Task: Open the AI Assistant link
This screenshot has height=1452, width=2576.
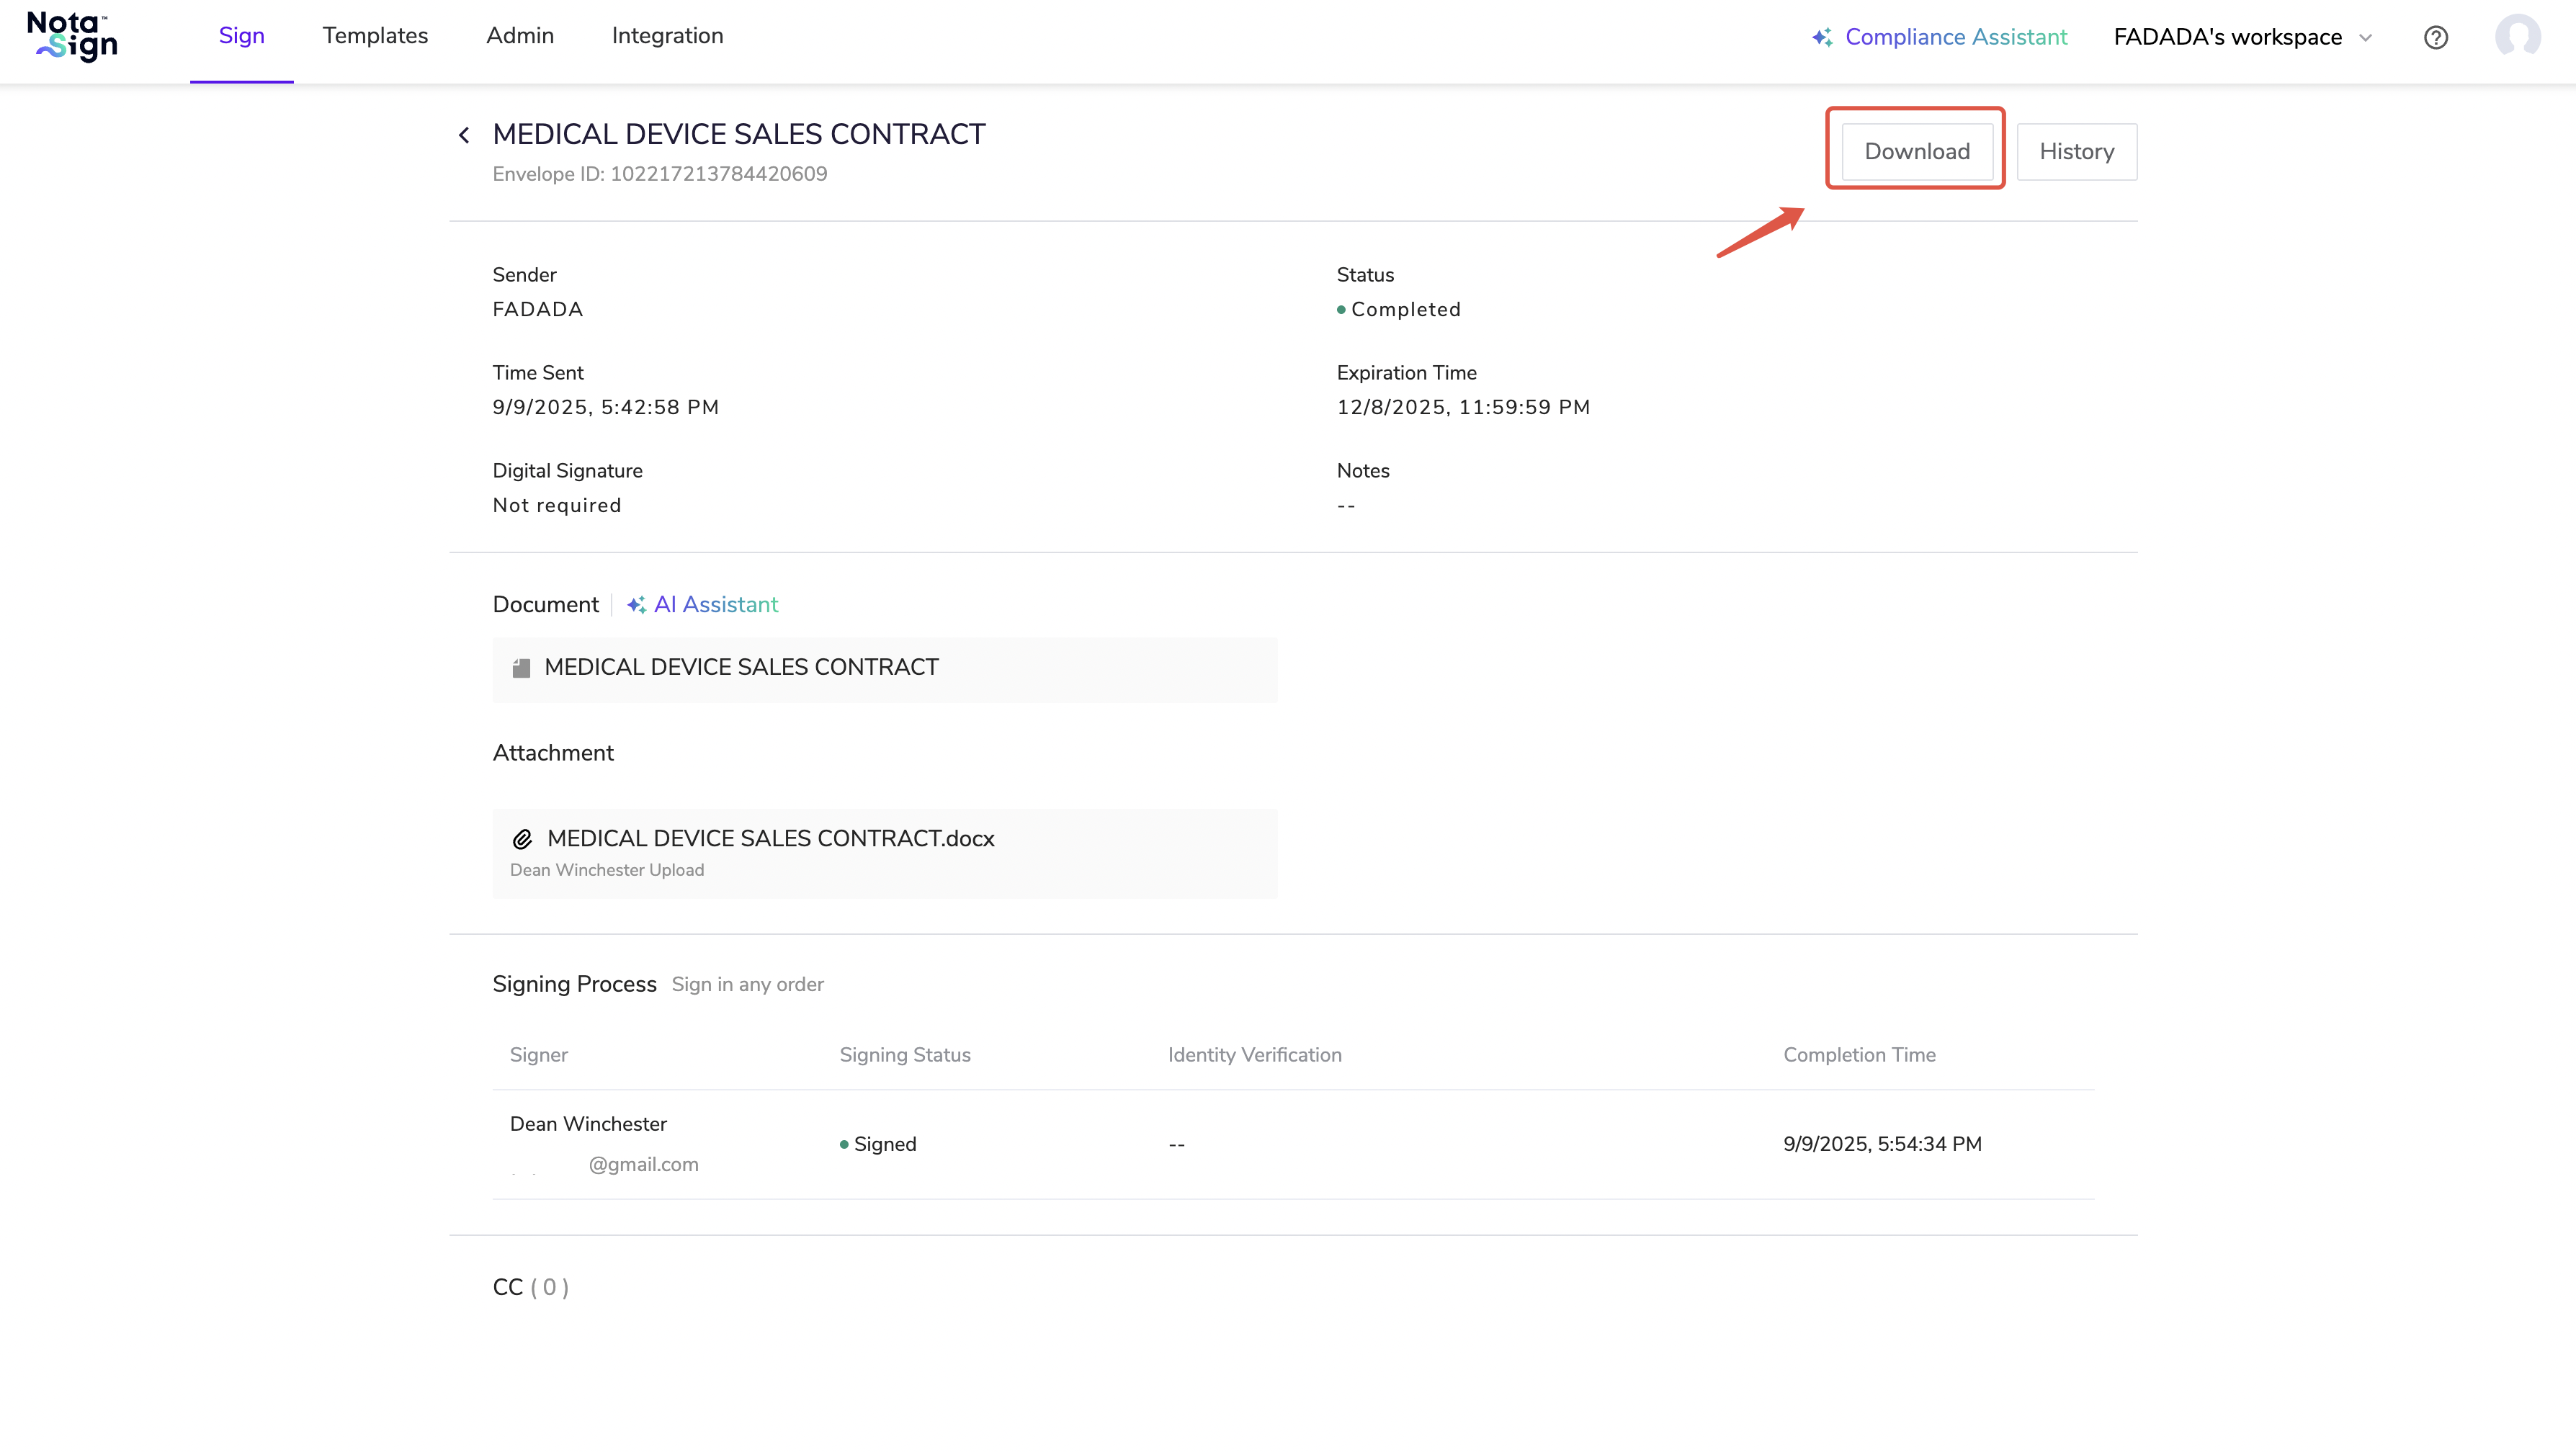Action: 716,605
